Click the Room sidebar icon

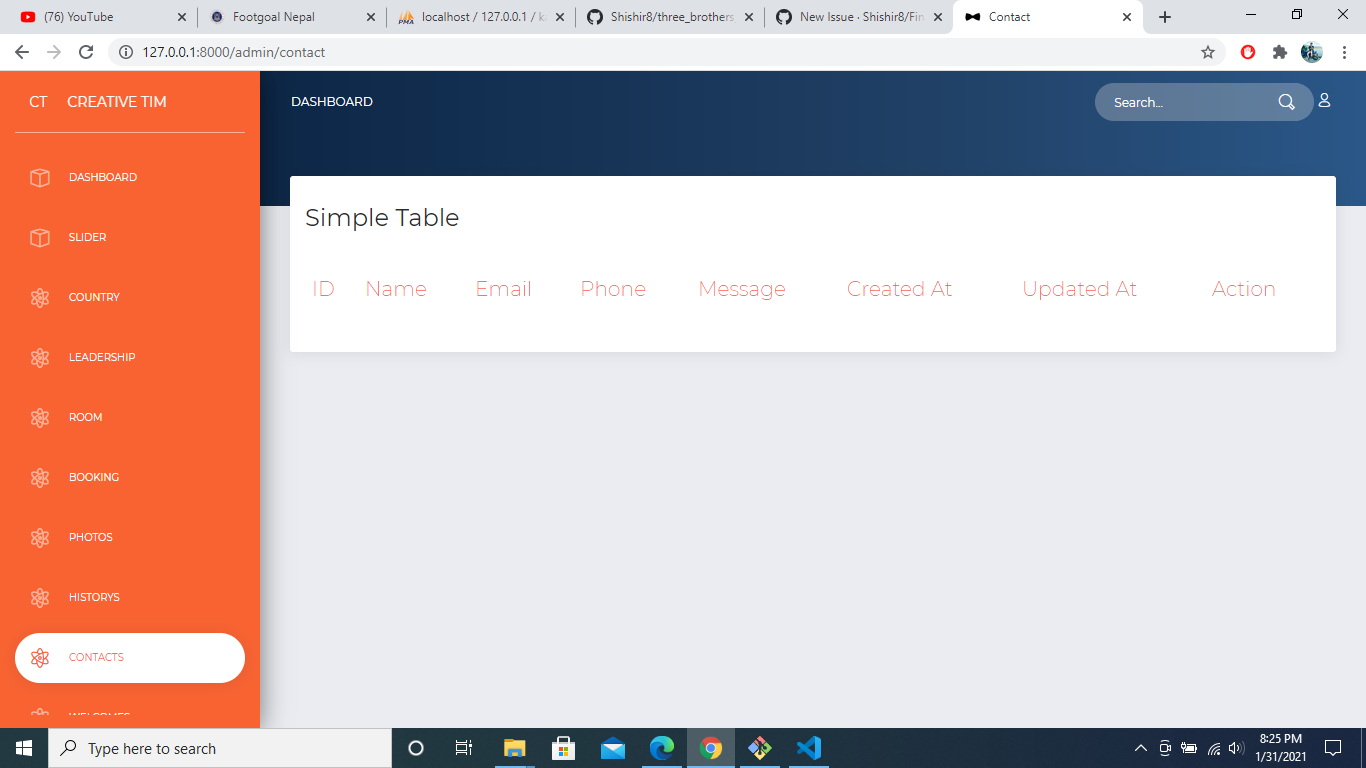40,417
